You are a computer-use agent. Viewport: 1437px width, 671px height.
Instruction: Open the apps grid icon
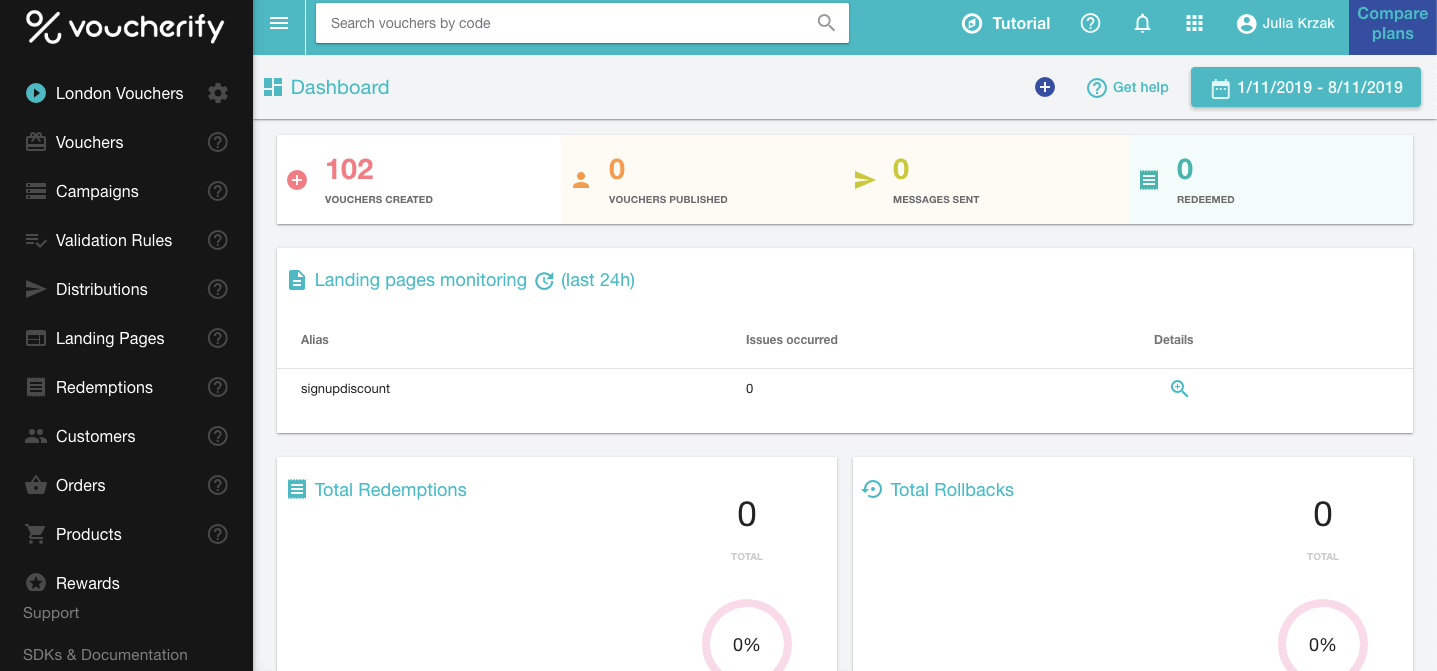click(1194, 23)
